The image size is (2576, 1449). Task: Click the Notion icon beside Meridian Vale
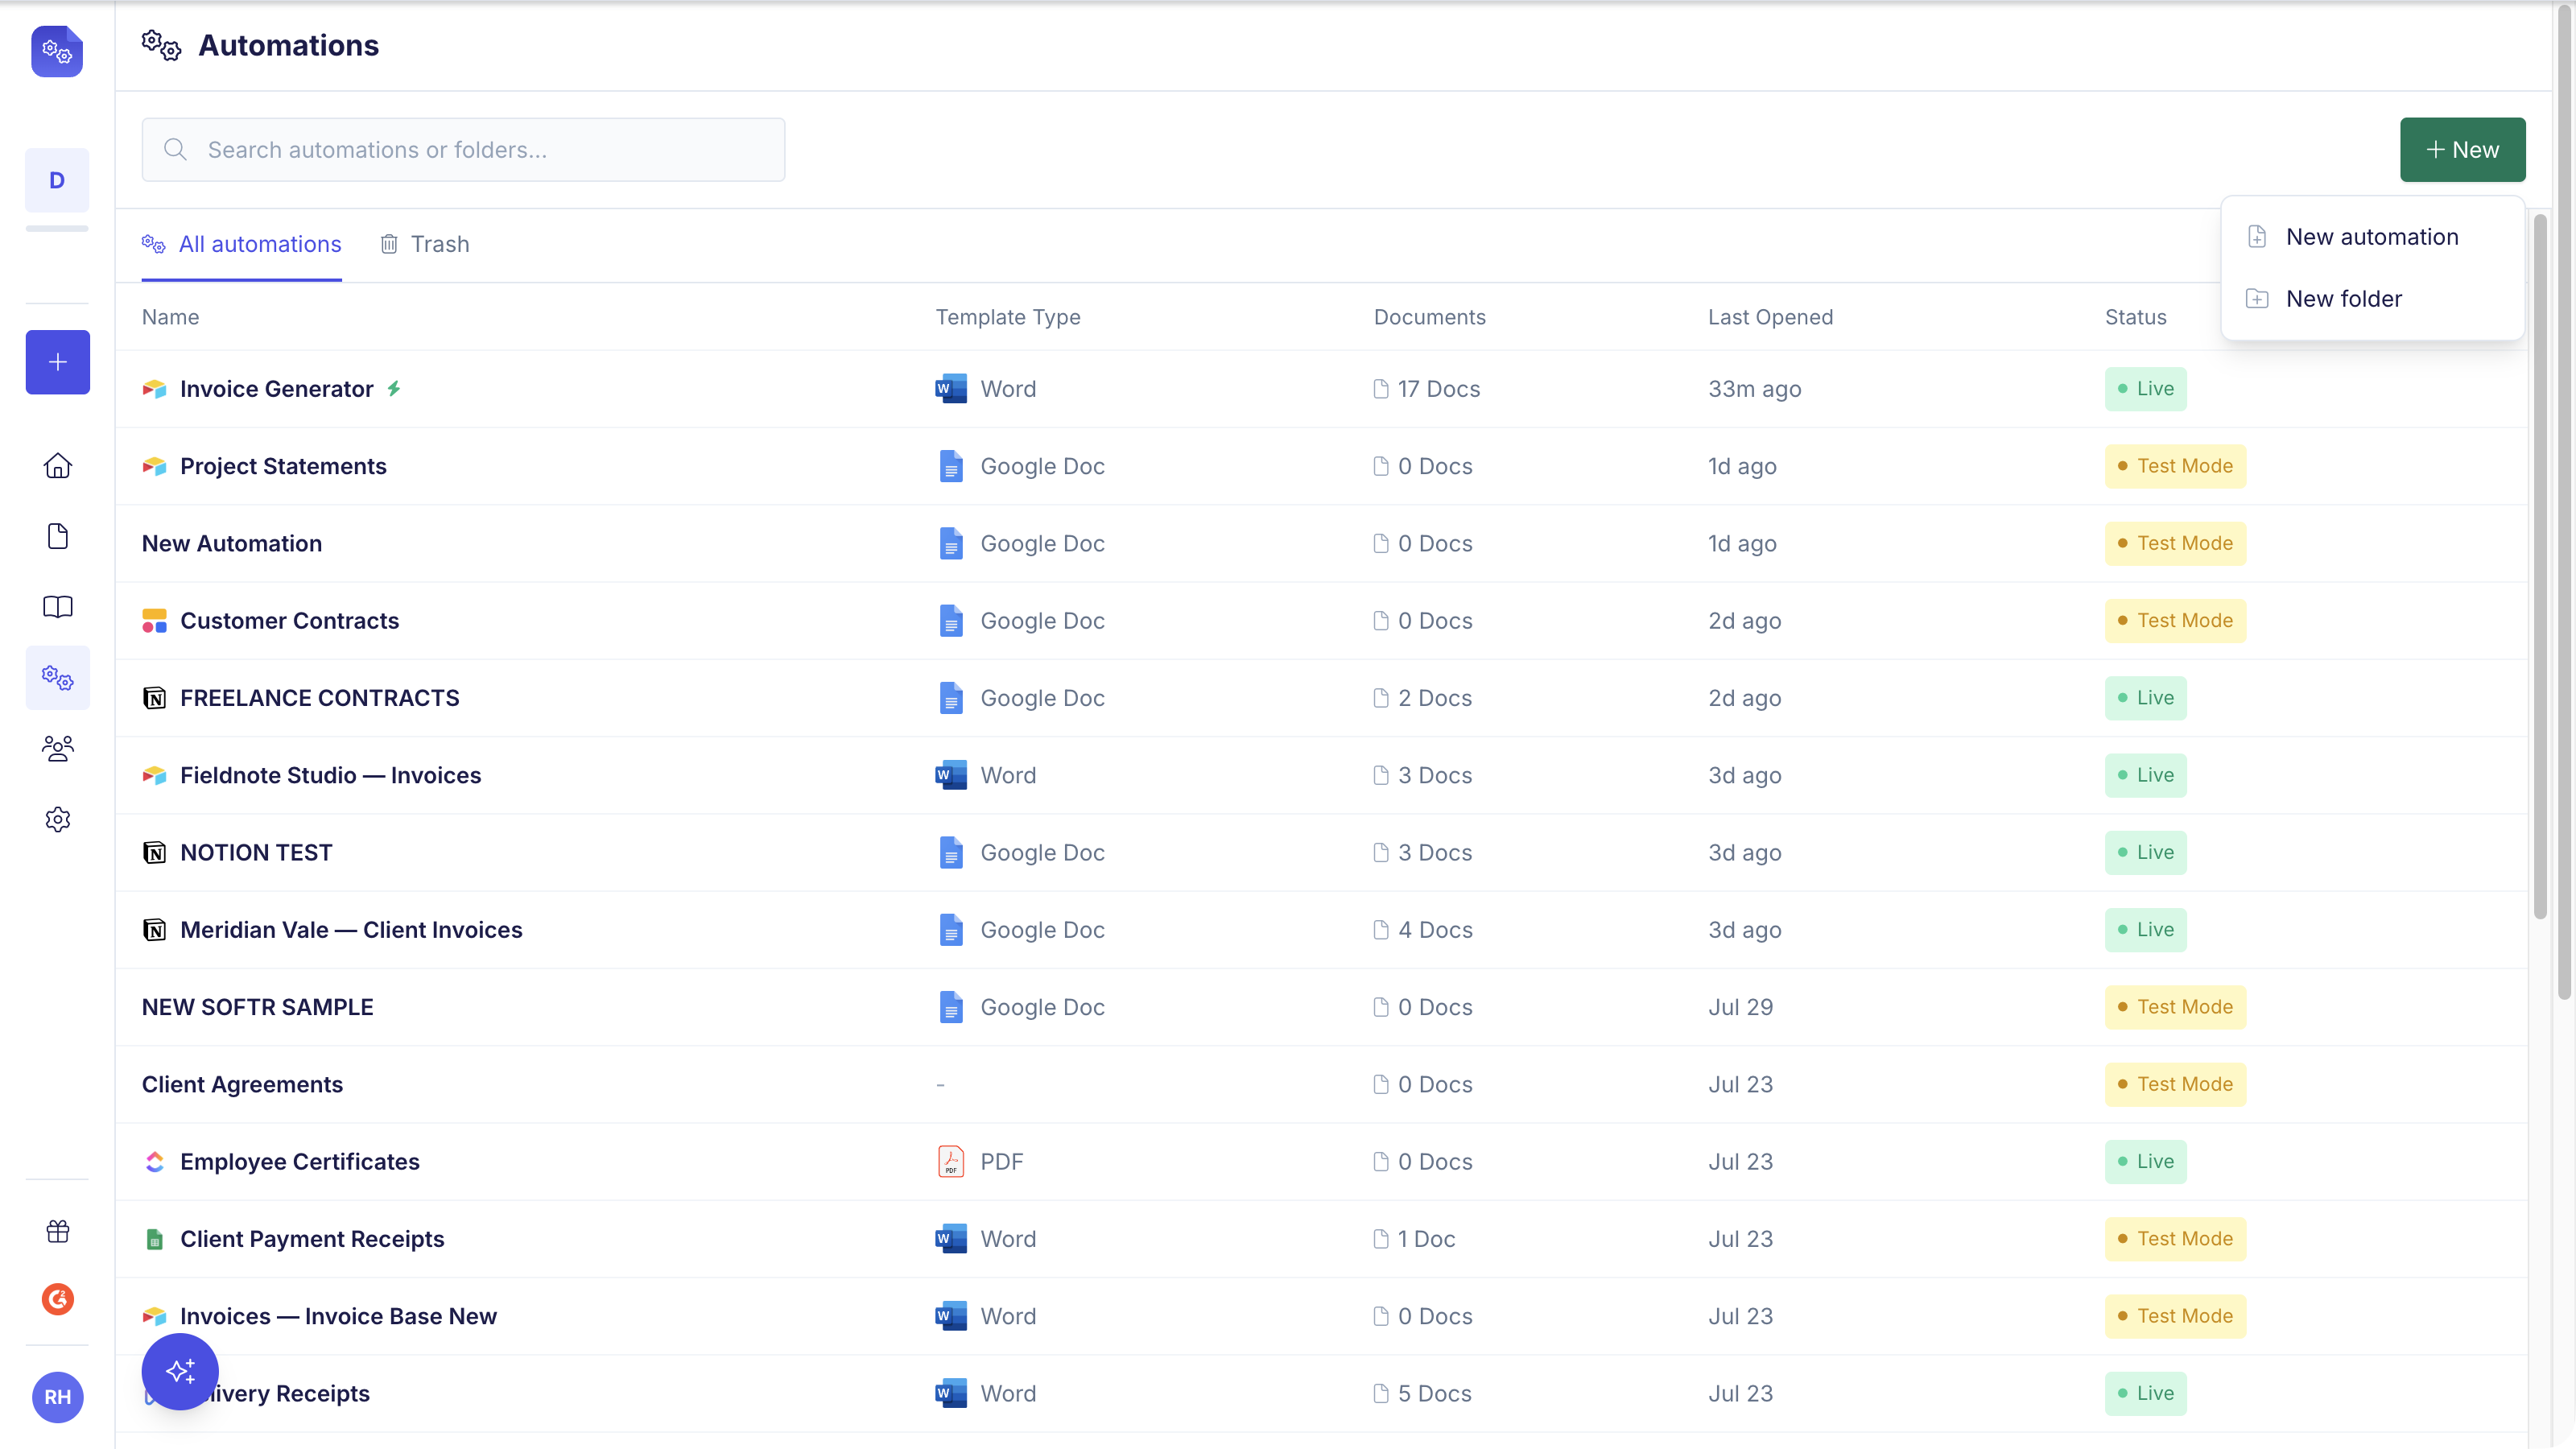[x=154, y=930]
